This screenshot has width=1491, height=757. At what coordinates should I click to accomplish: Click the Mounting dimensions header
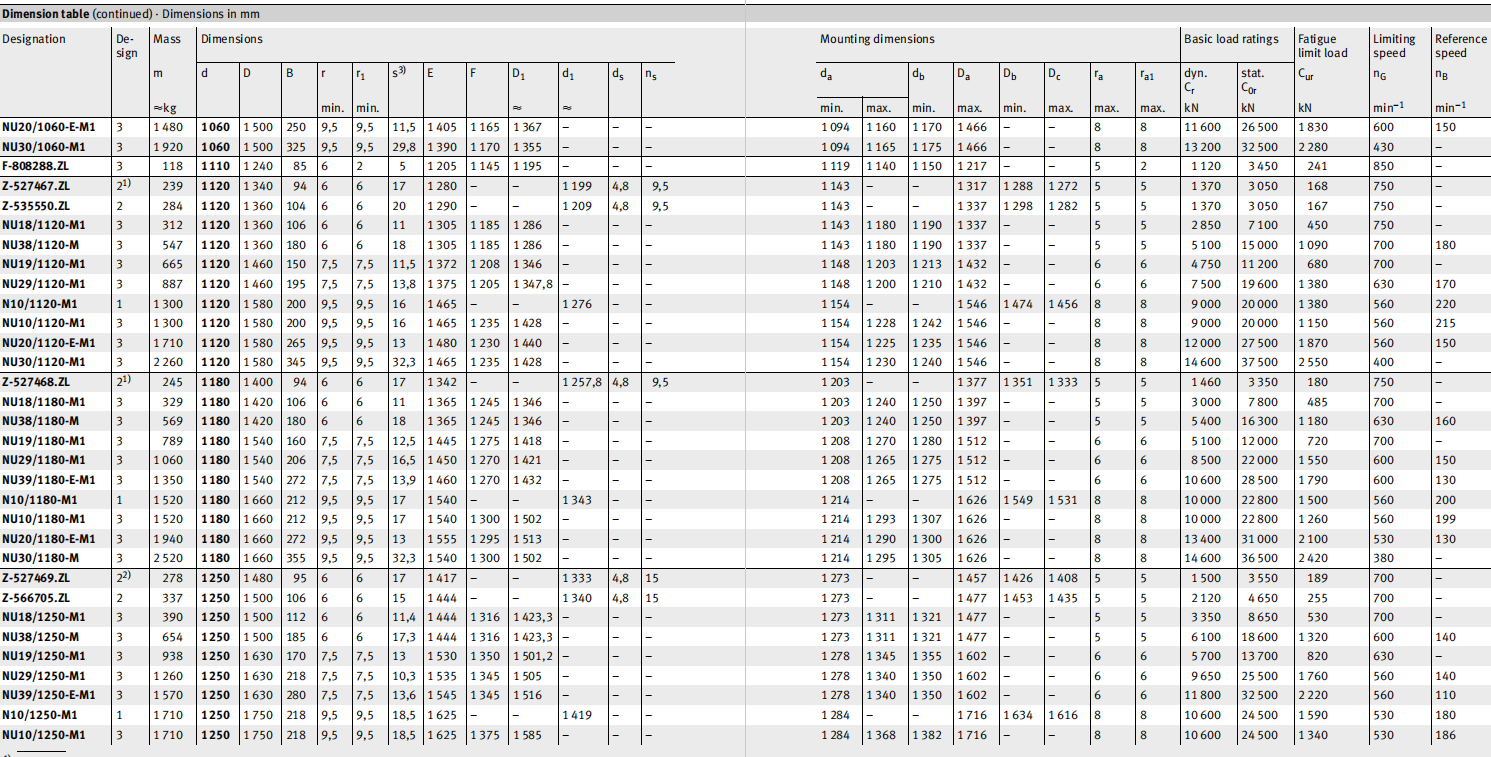877,39
